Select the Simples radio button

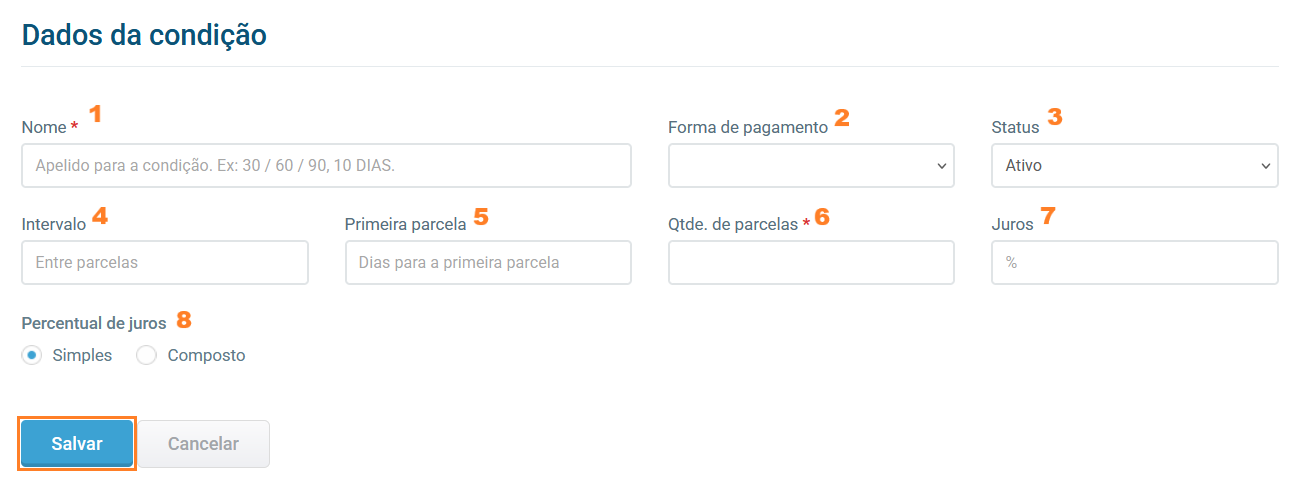(32, 355)
